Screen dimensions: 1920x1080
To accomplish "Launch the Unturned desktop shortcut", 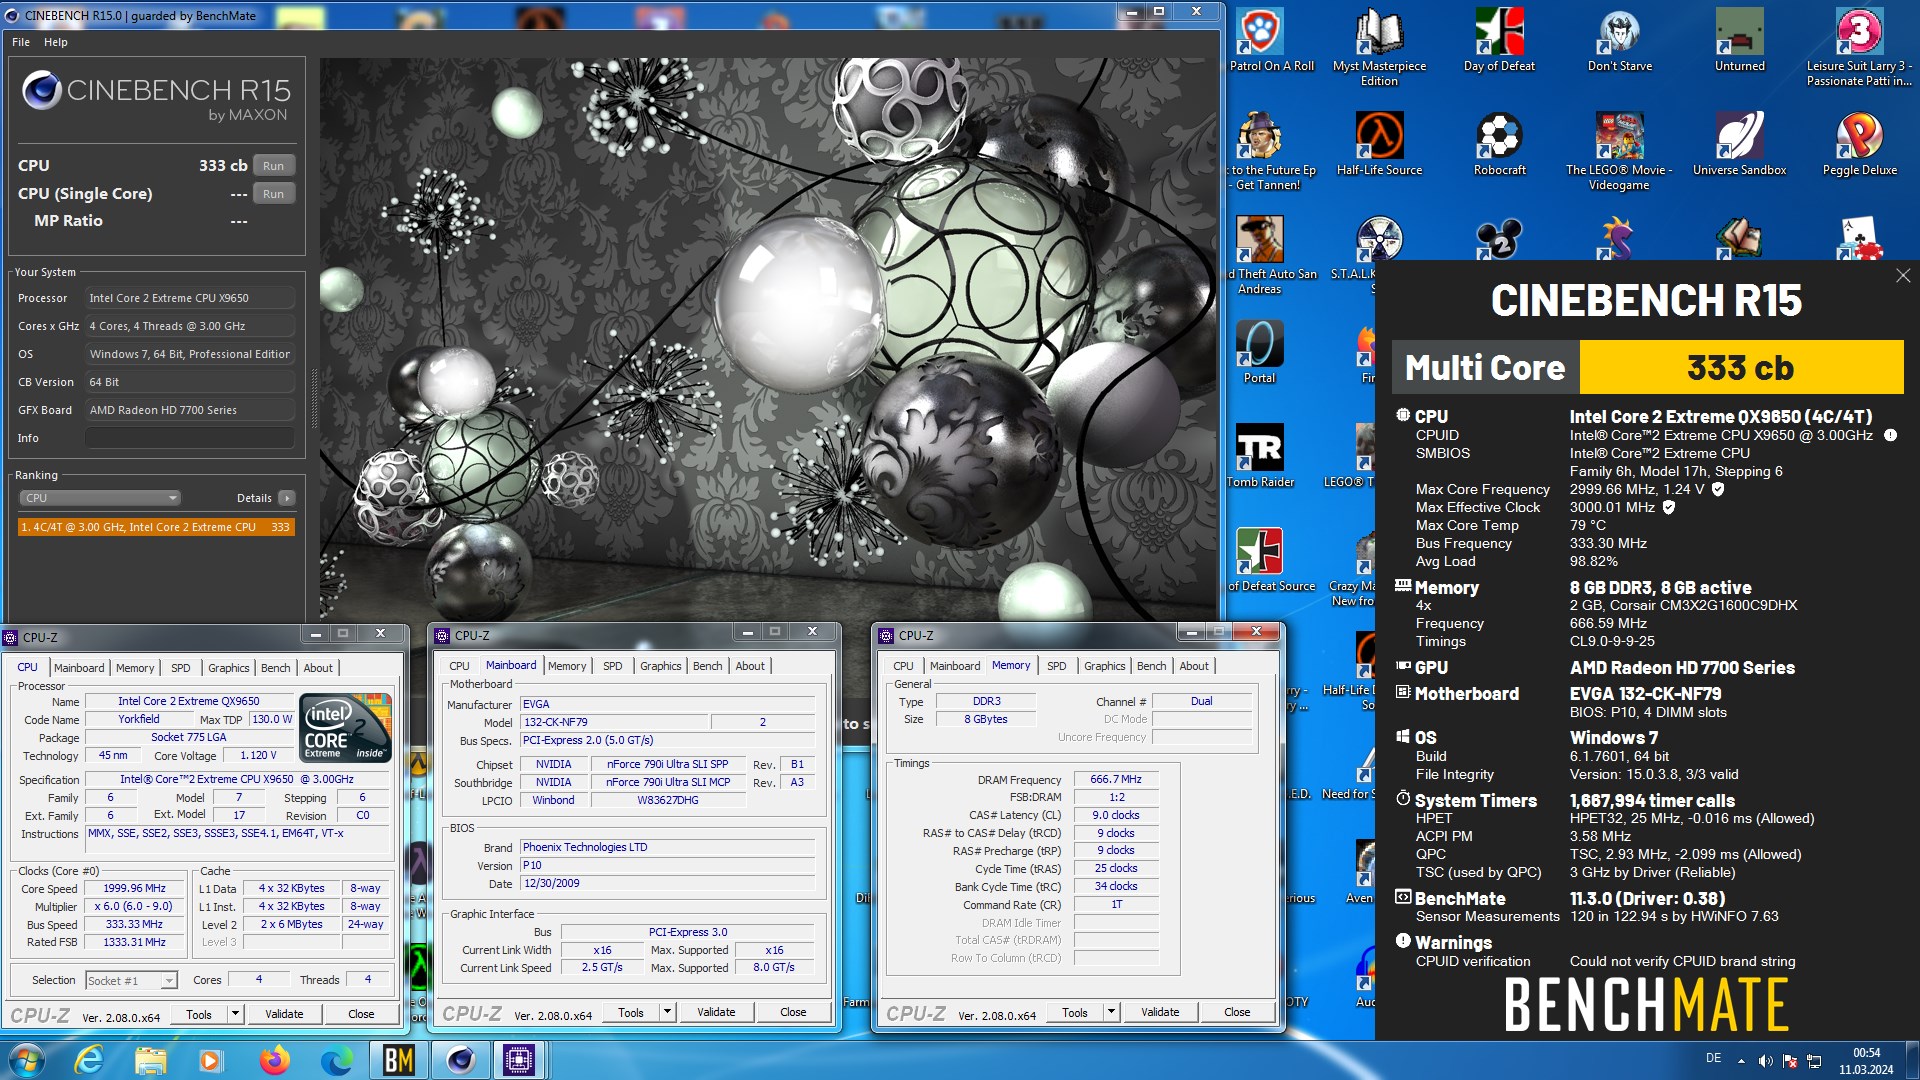I will (1740, 40).
